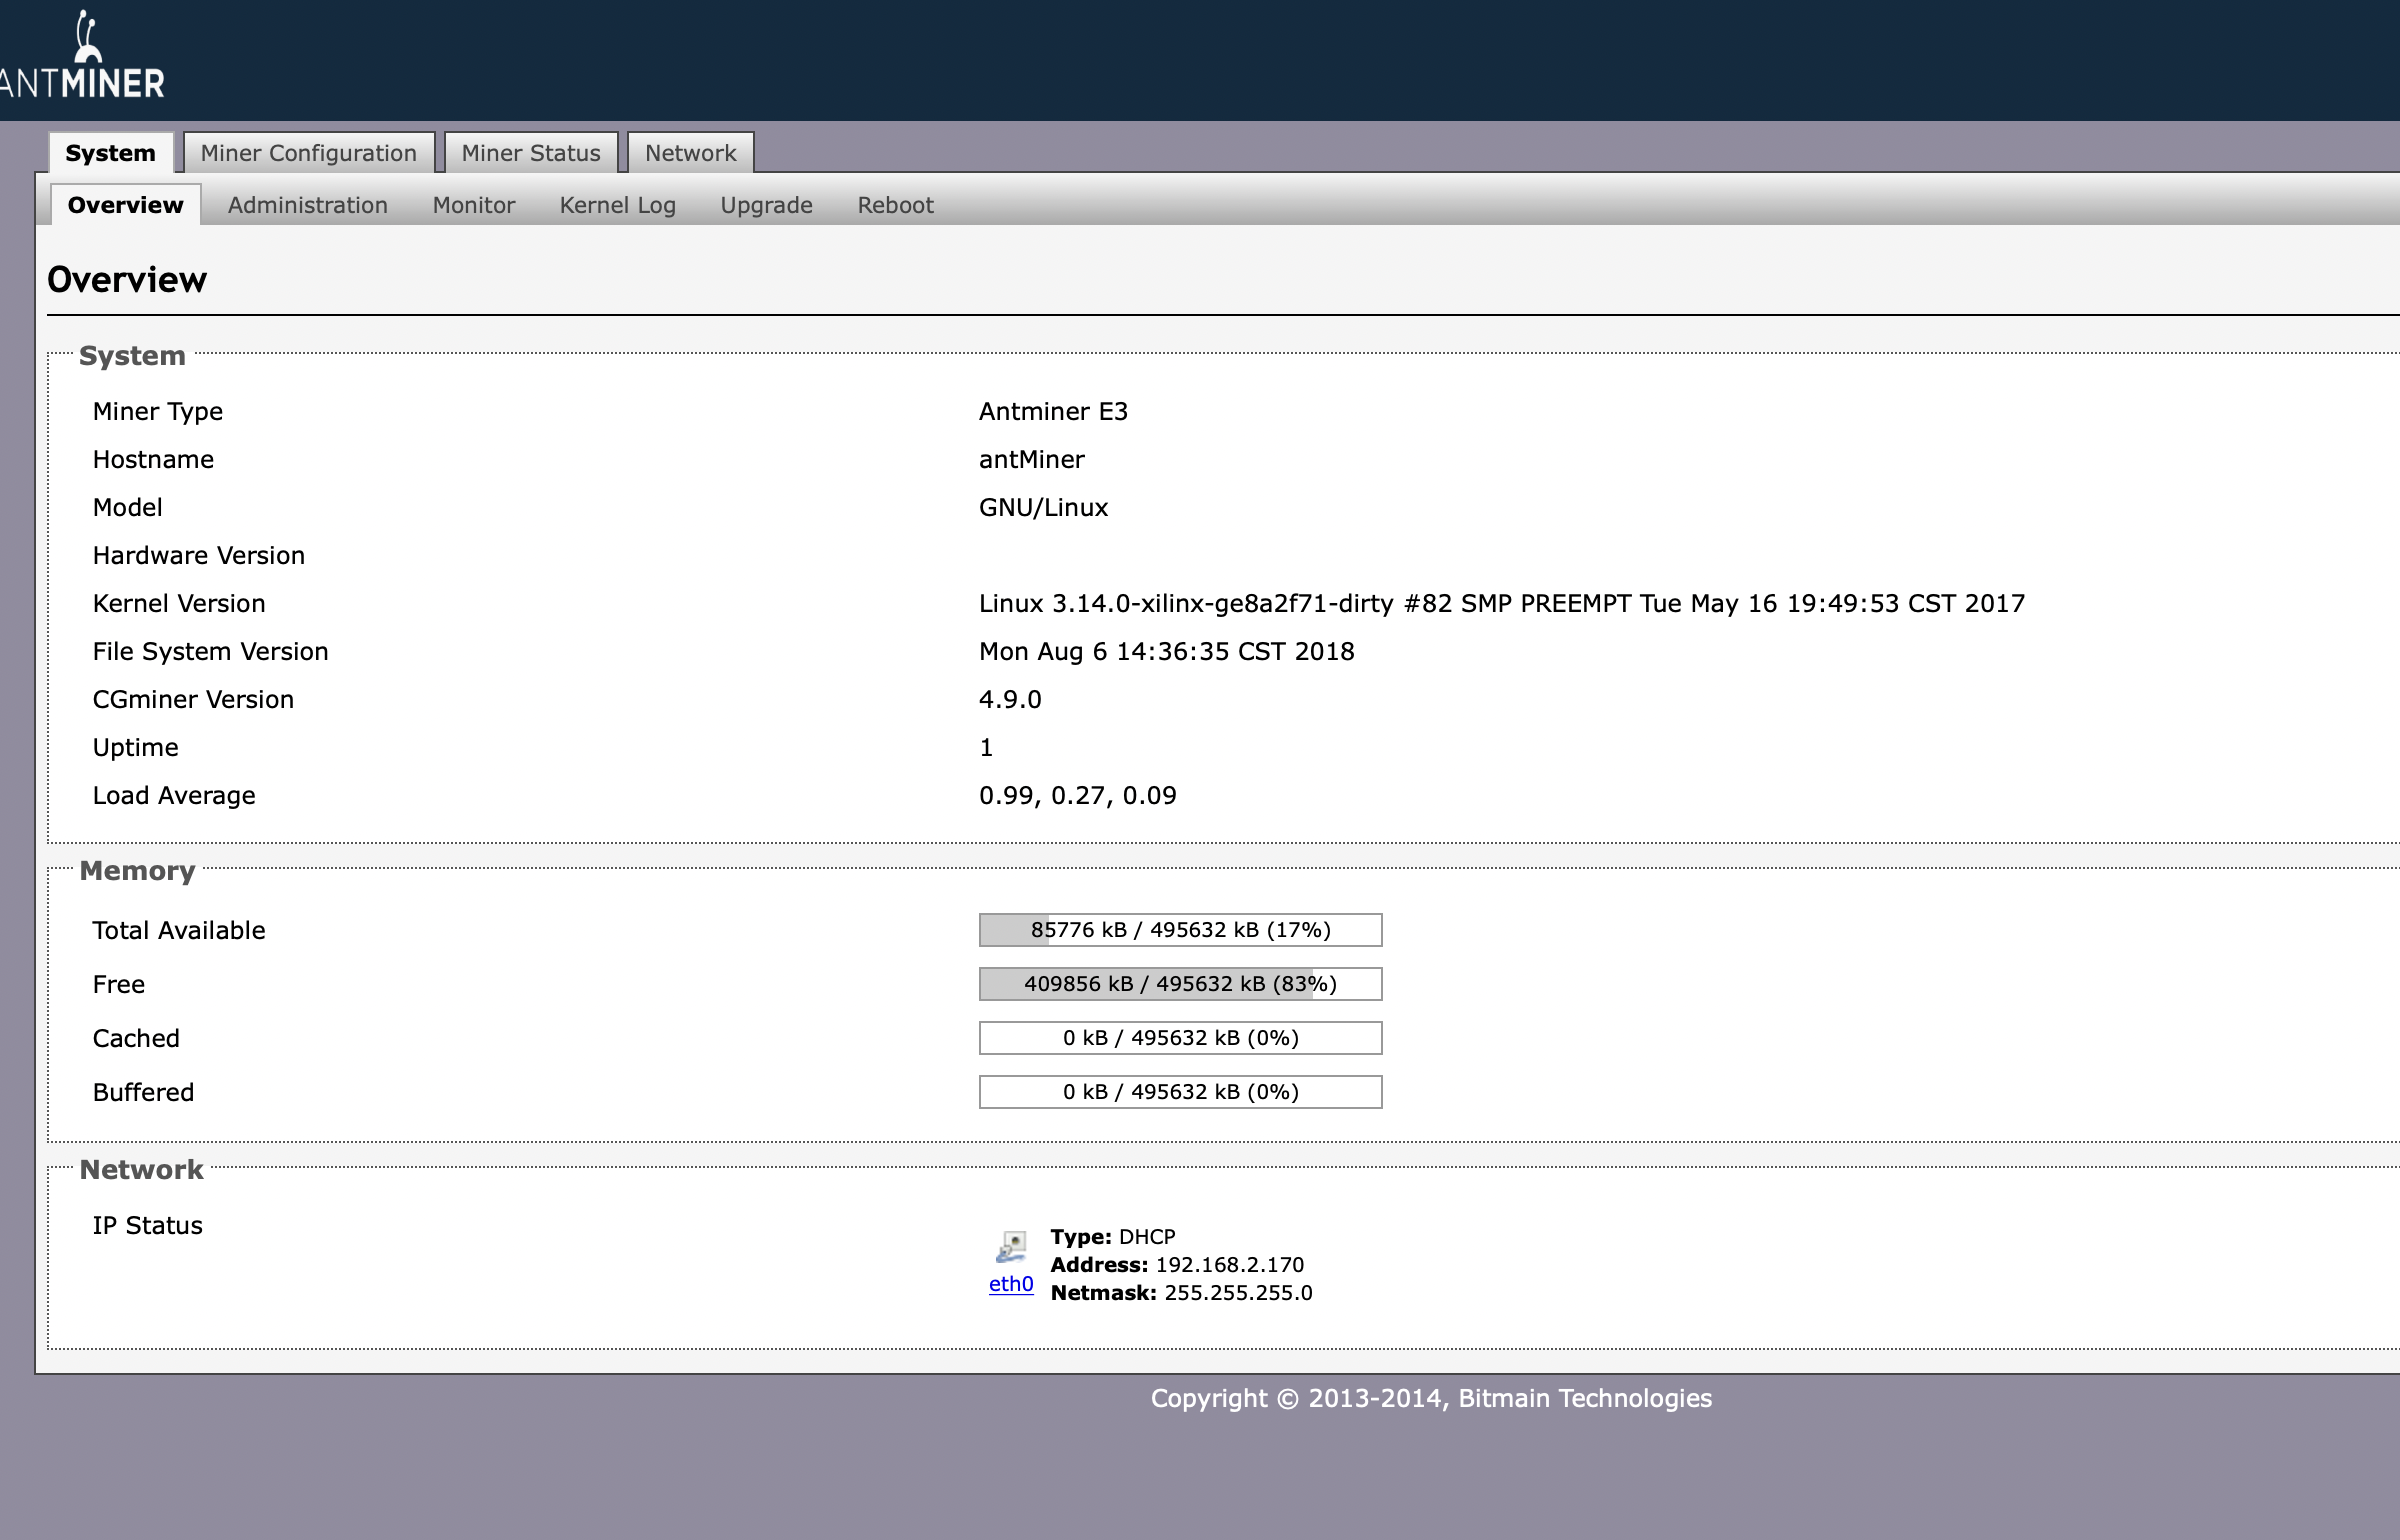Click the Bitmain Technologies copyright text
2400x1540 pixels.
(x=1431, y=1399)
